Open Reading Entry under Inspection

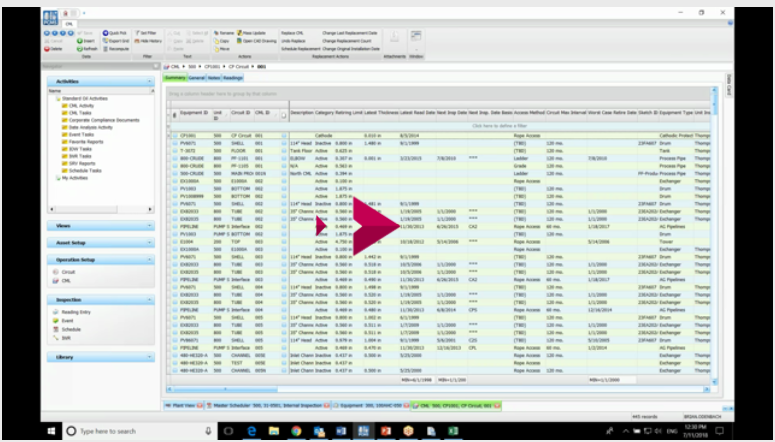point(72,312)
